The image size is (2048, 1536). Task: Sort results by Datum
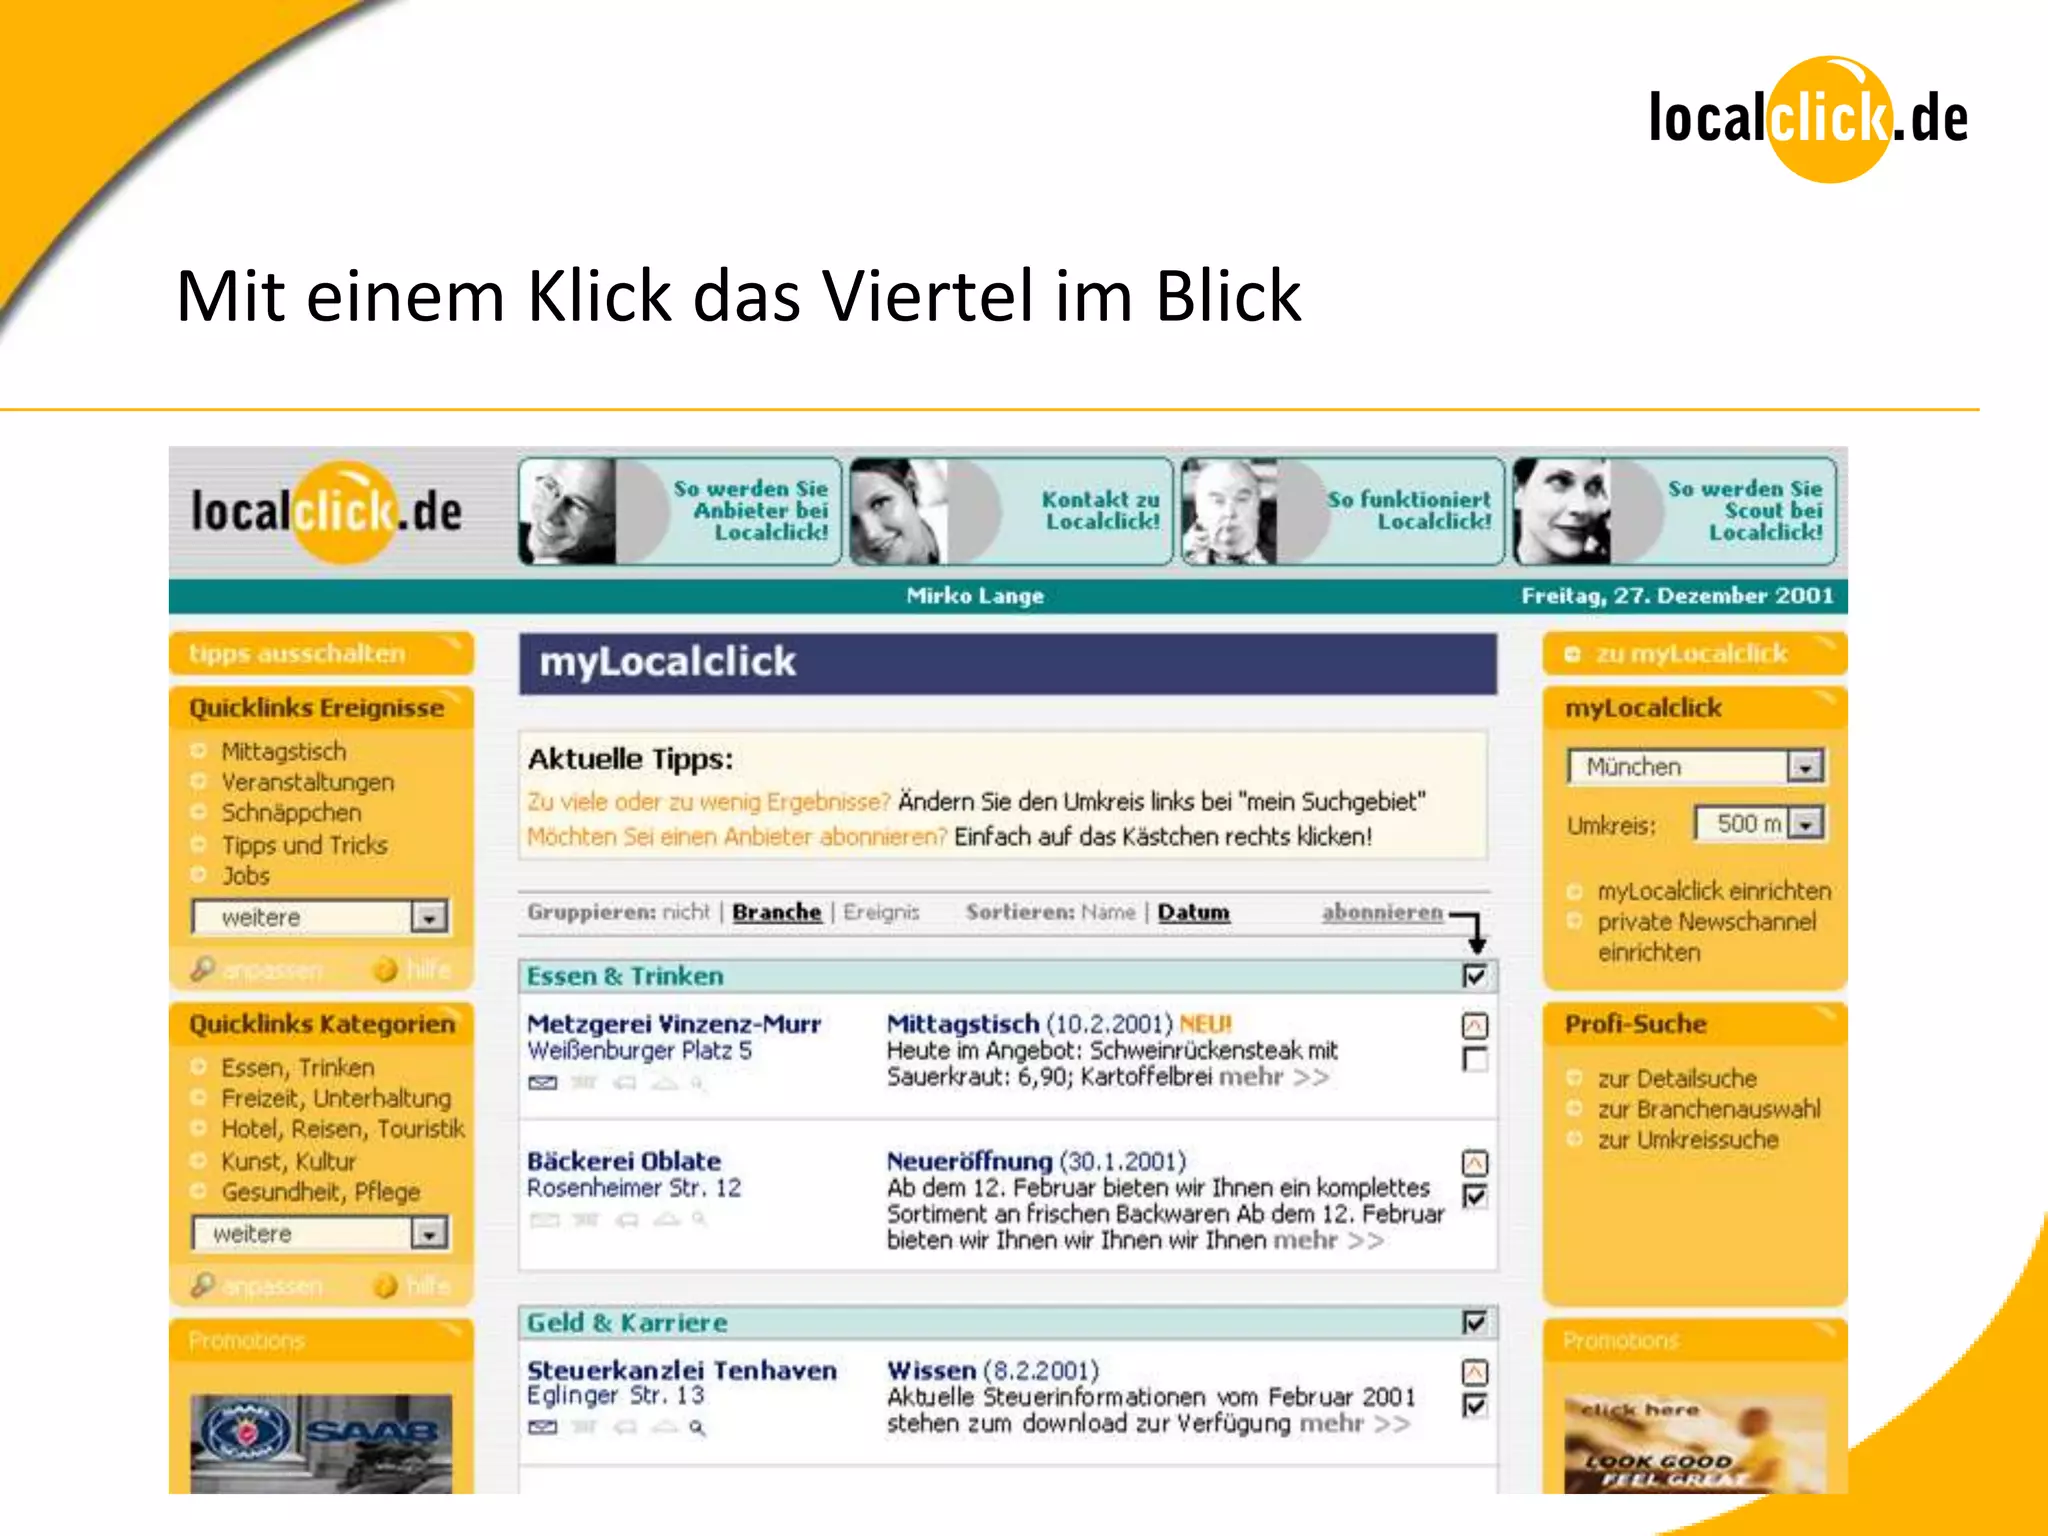1194,912
